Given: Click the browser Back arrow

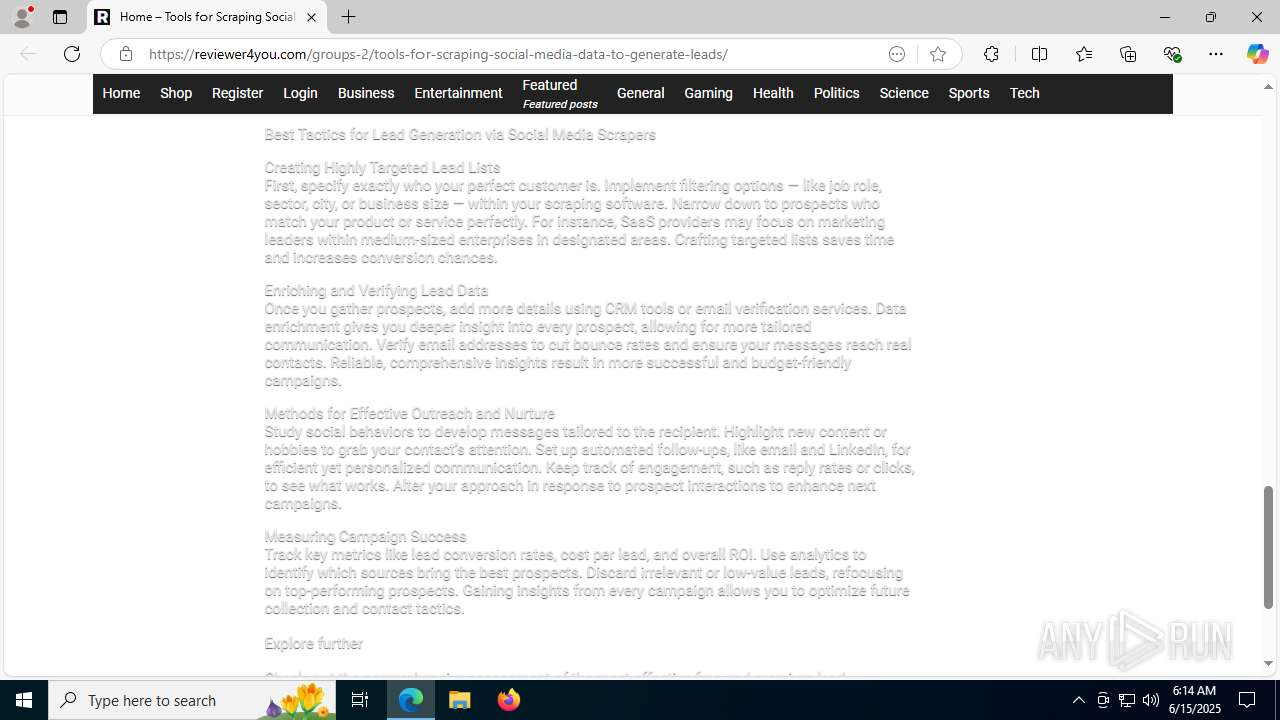Looking at the screenshot, I should point(28,54).
